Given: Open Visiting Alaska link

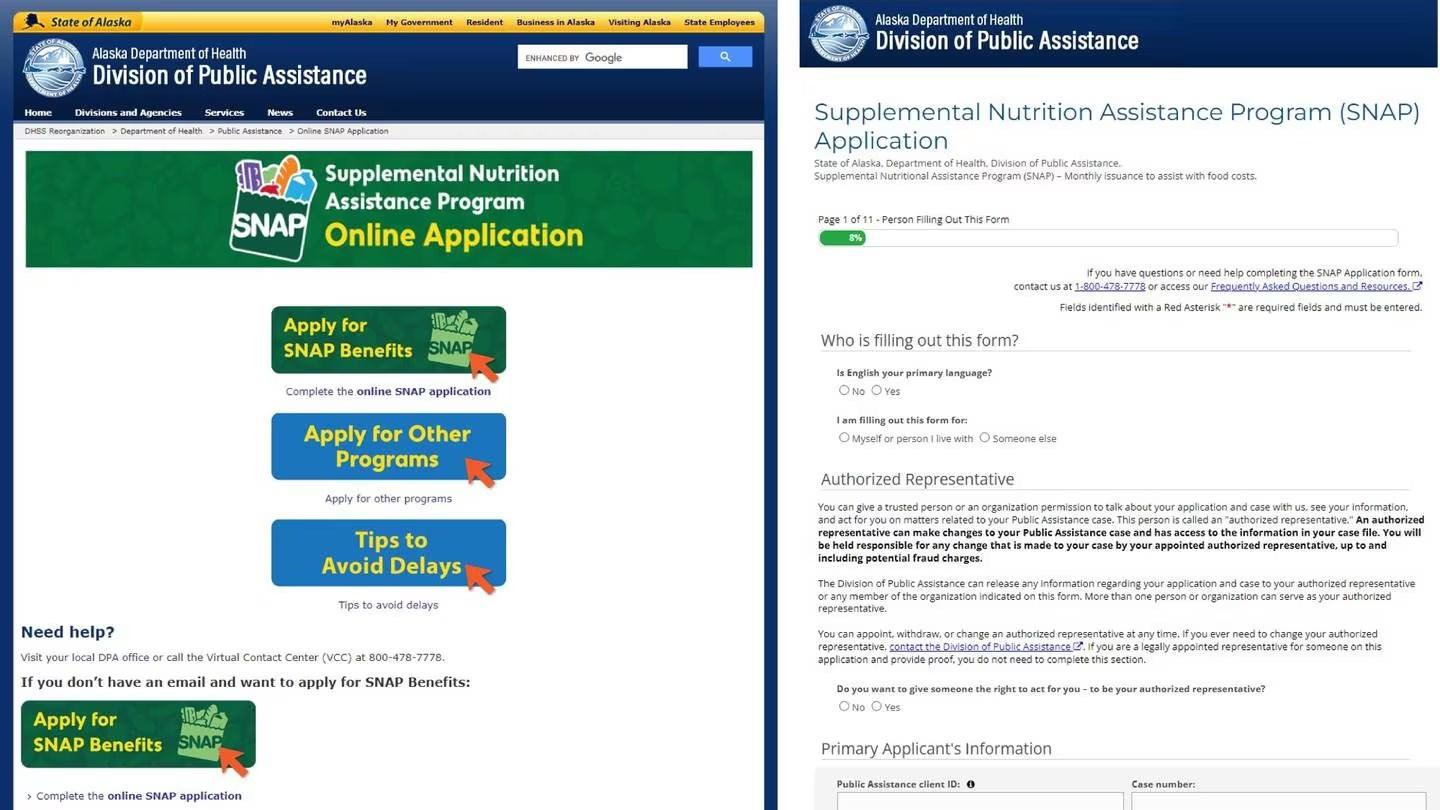Looking at the screenshot, I should (640, 22).
